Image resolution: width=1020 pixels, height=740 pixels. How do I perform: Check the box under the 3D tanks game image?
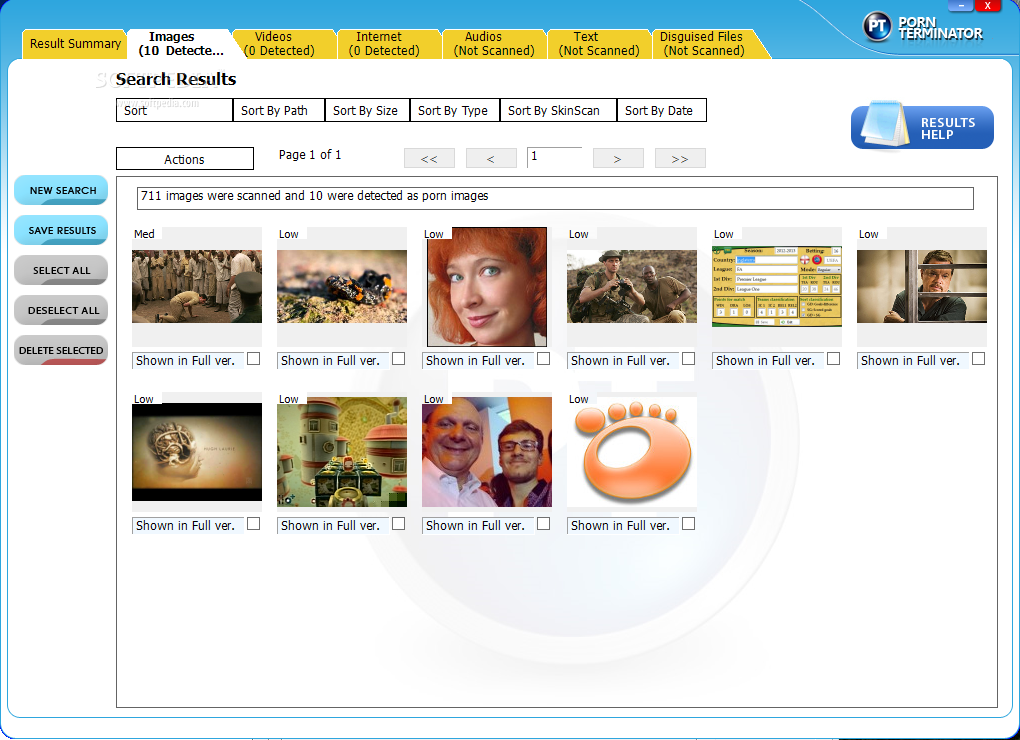click(399, 523)
